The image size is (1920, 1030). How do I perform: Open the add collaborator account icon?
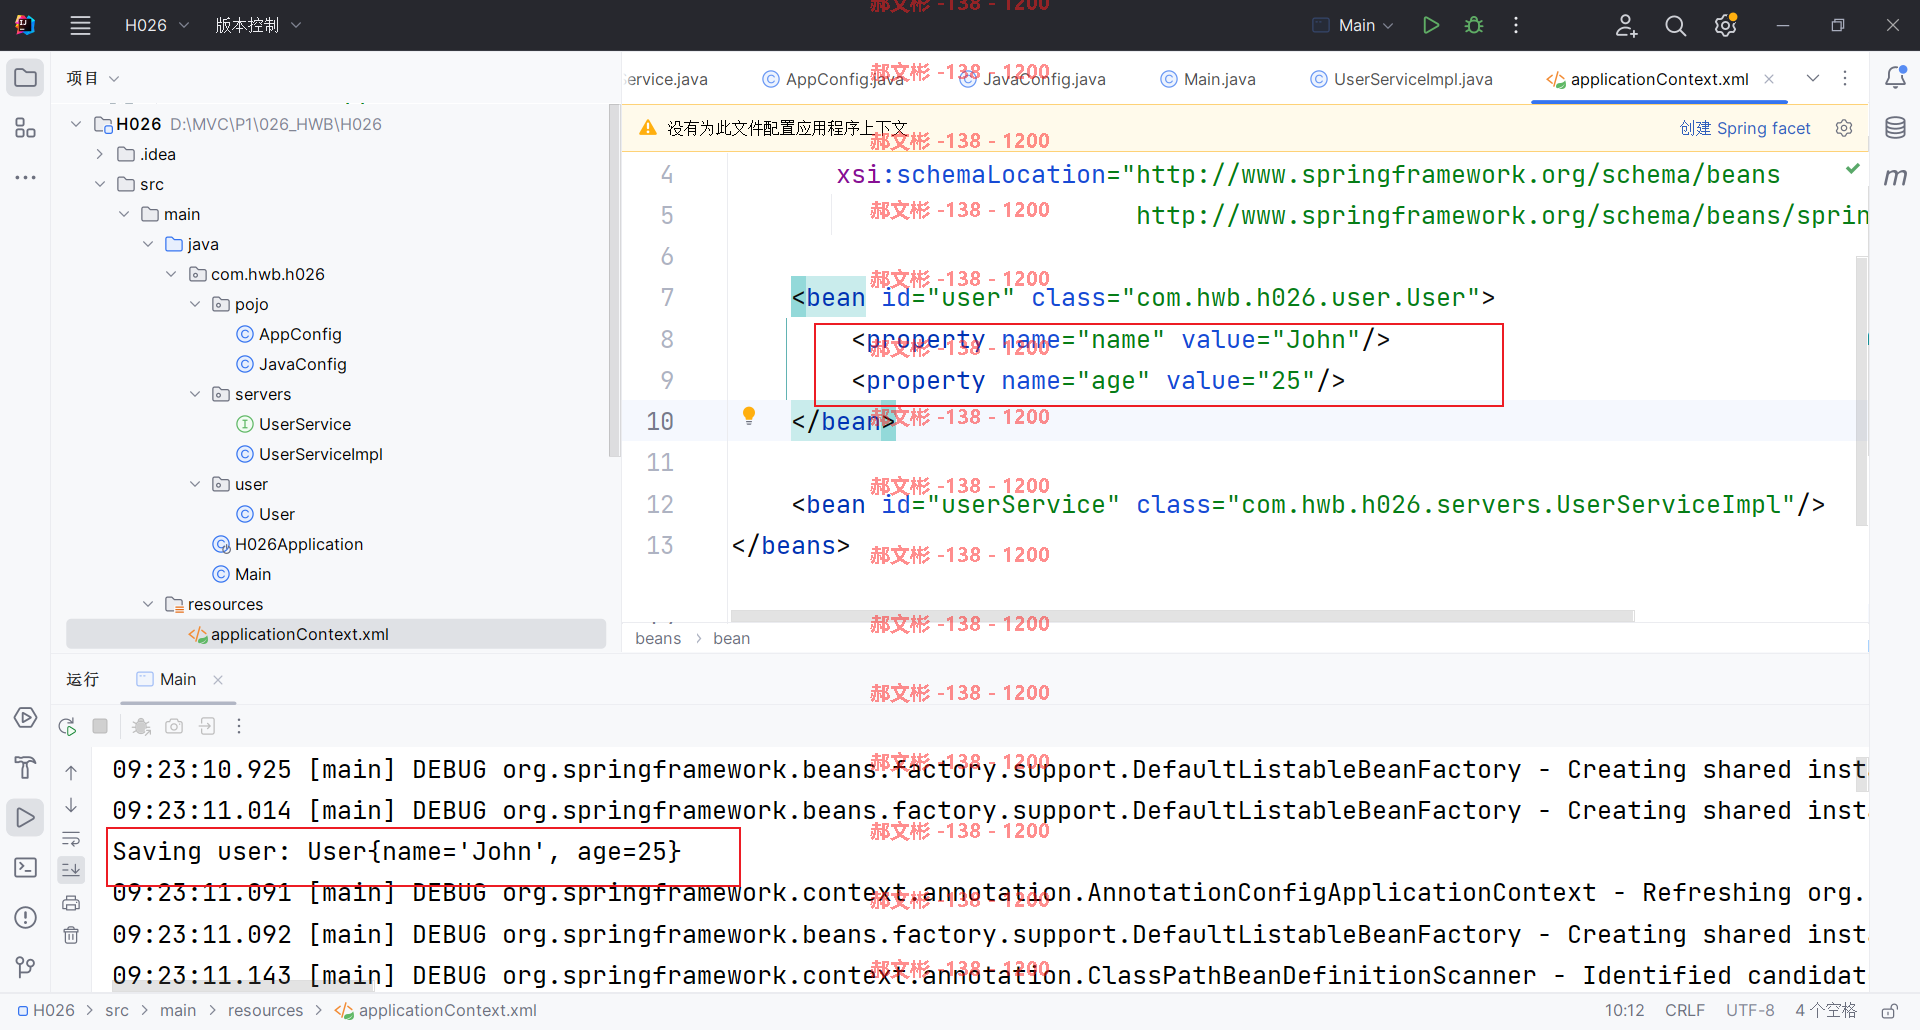click(1627, 25)
